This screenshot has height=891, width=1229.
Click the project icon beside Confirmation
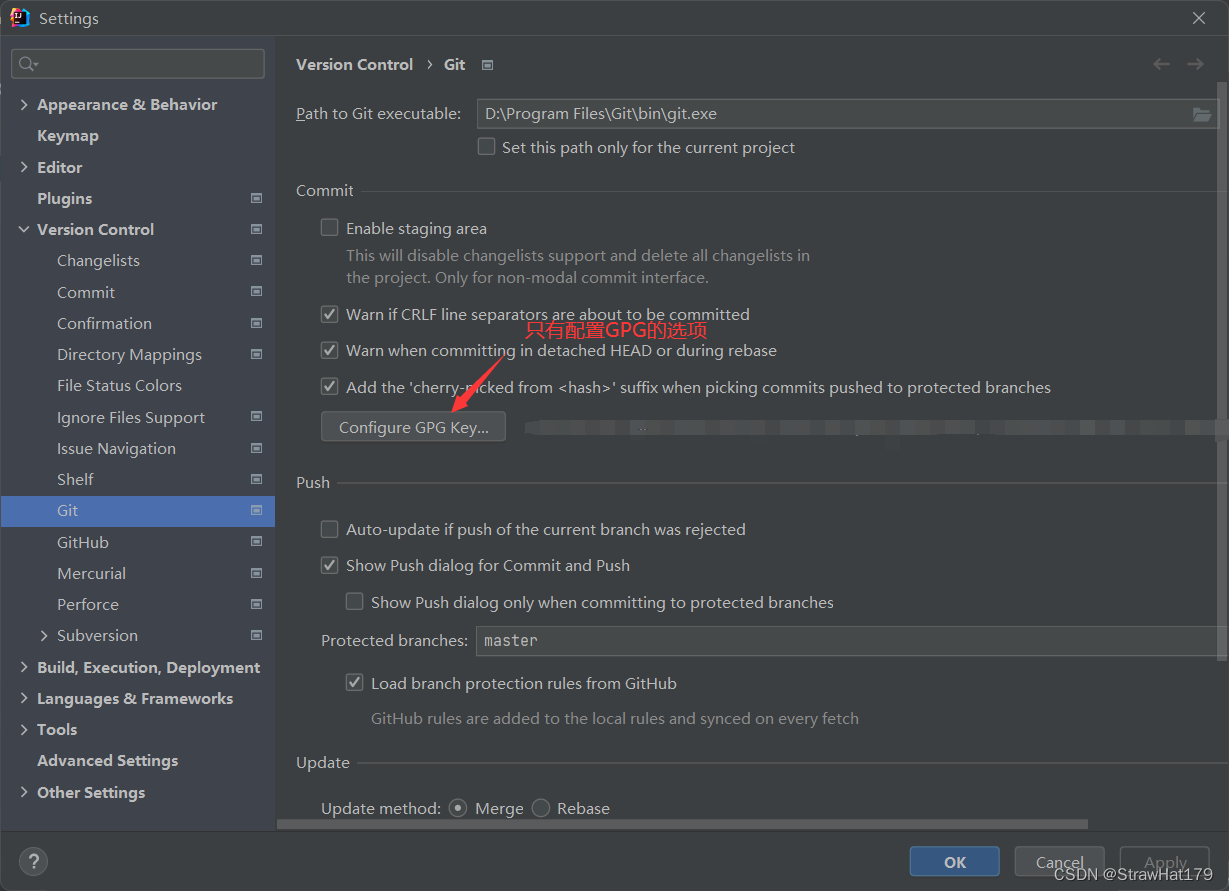coord(256,323)
